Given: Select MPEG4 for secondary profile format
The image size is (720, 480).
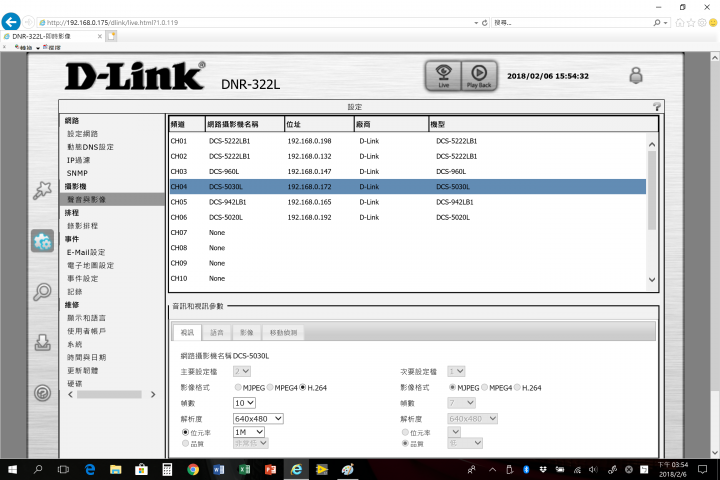Looking at the screenshot, I should pyautogui.click(x=484, y=387).
